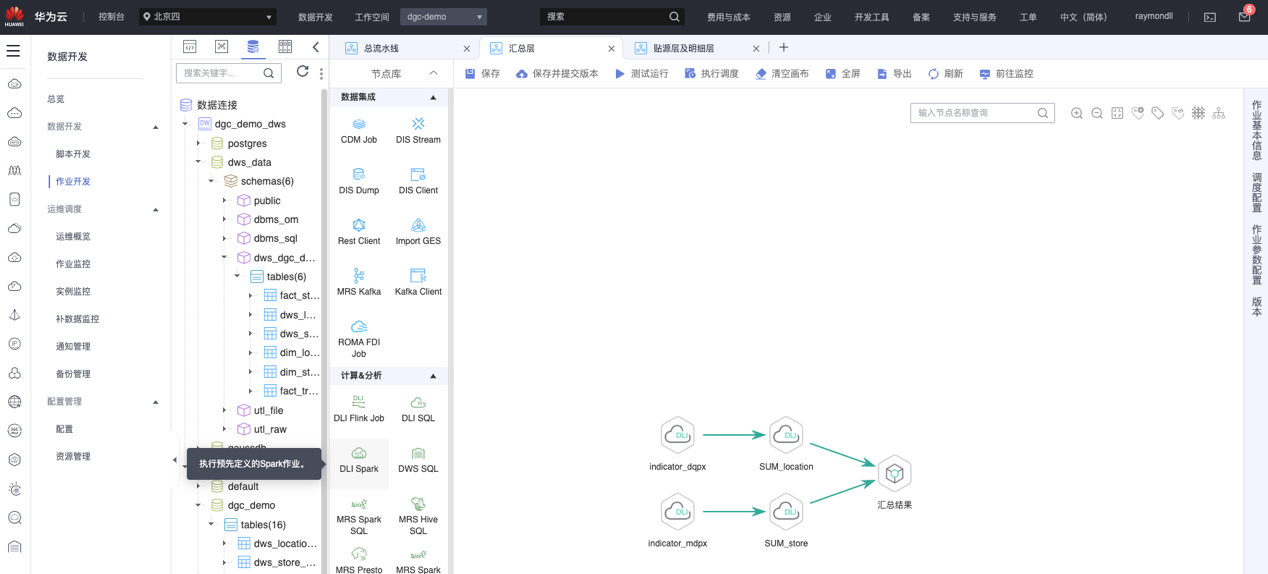
Task: Switch to the job view icon in the explorer
Action: pyautogui.click(x=222, y=47)
